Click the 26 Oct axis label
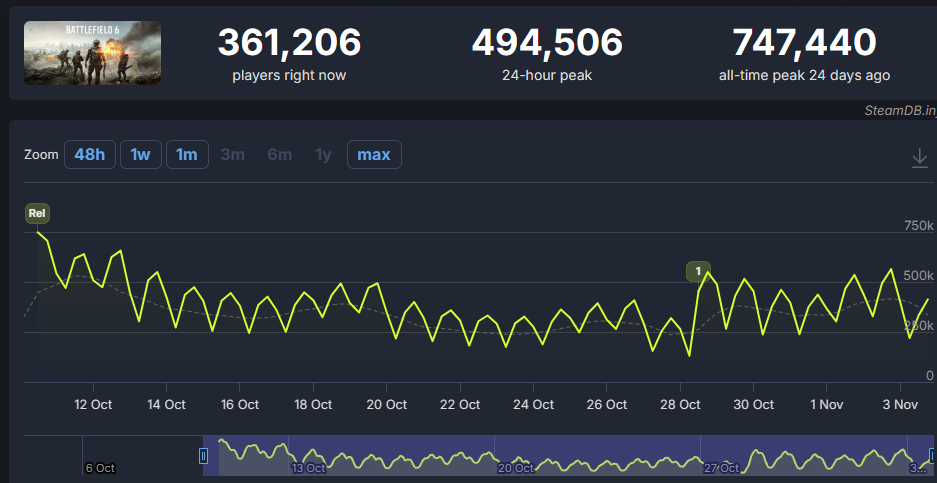This screenshot has width=937, height=483. click(607, 405)
